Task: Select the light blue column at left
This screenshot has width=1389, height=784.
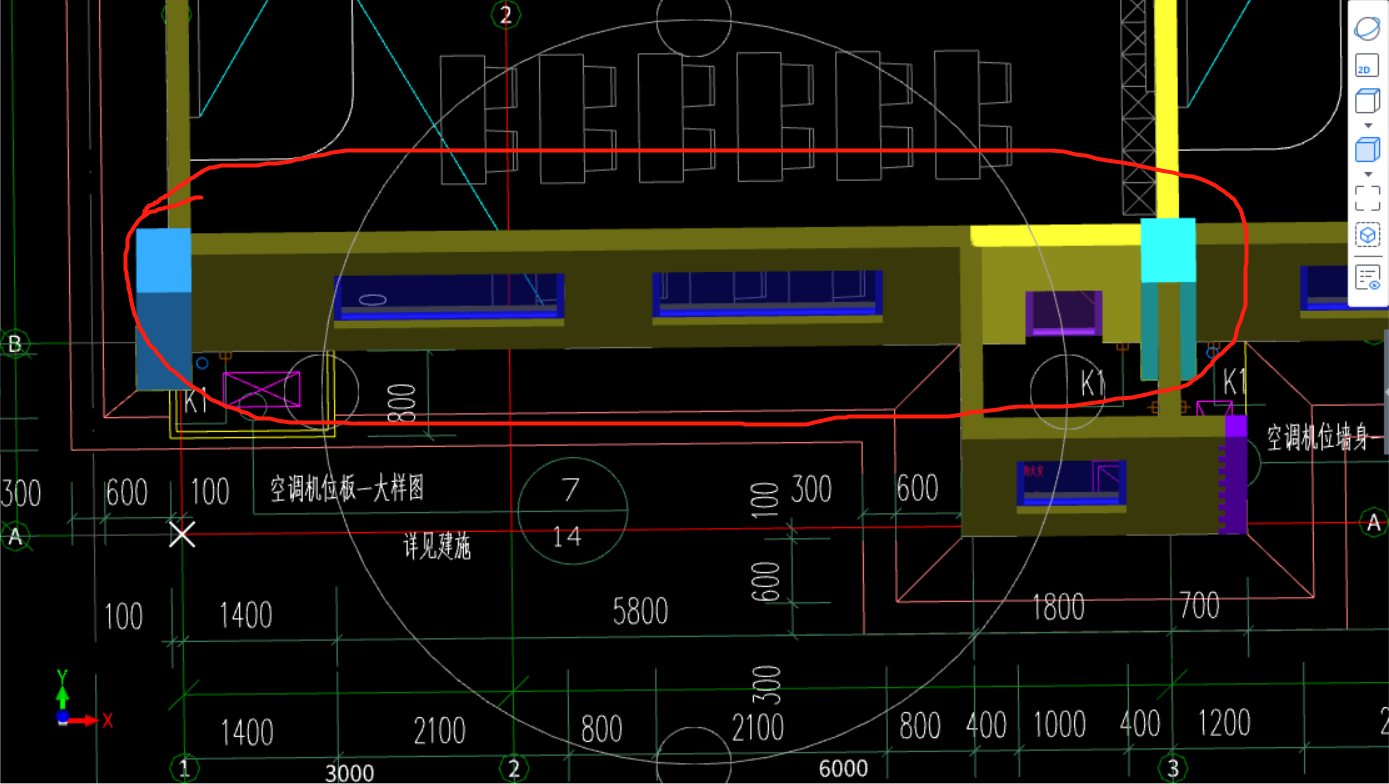Action: 163,308
